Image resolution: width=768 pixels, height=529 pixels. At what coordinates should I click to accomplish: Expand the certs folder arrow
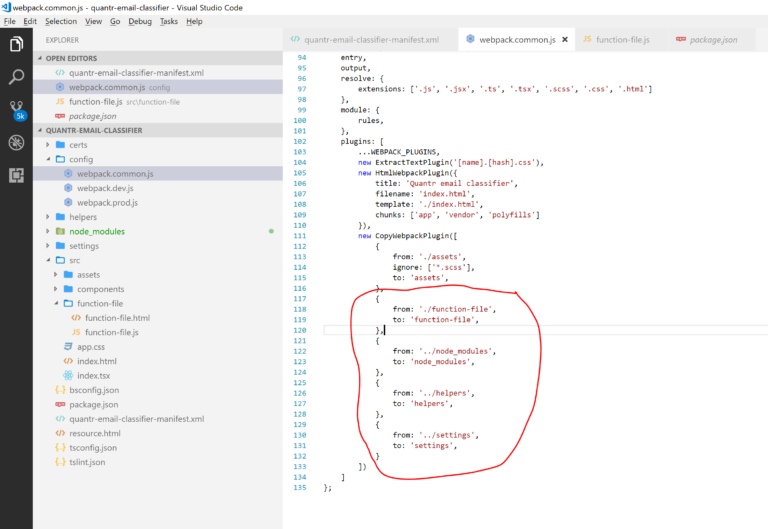click(48, 144)
